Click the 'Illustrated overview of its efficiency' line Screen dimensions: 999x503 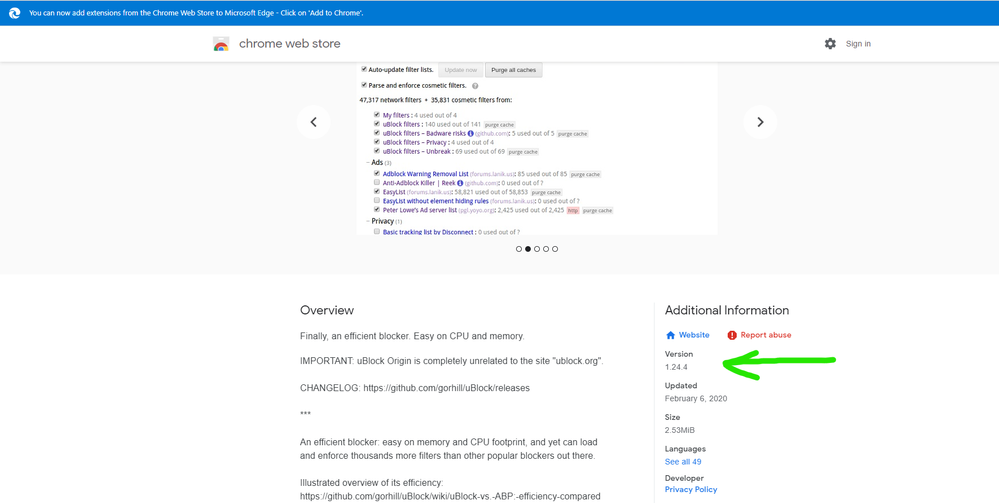(371, 483)
